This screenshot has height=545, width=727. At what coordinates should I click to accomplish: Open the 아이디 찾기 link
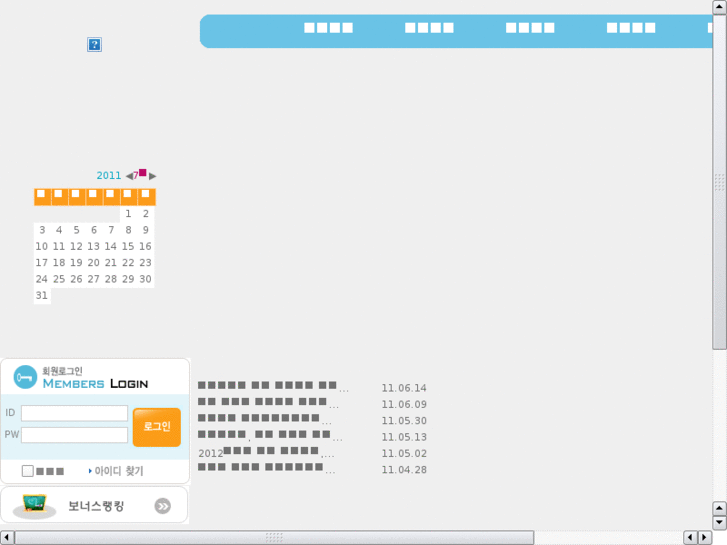[x=119, y=471]
